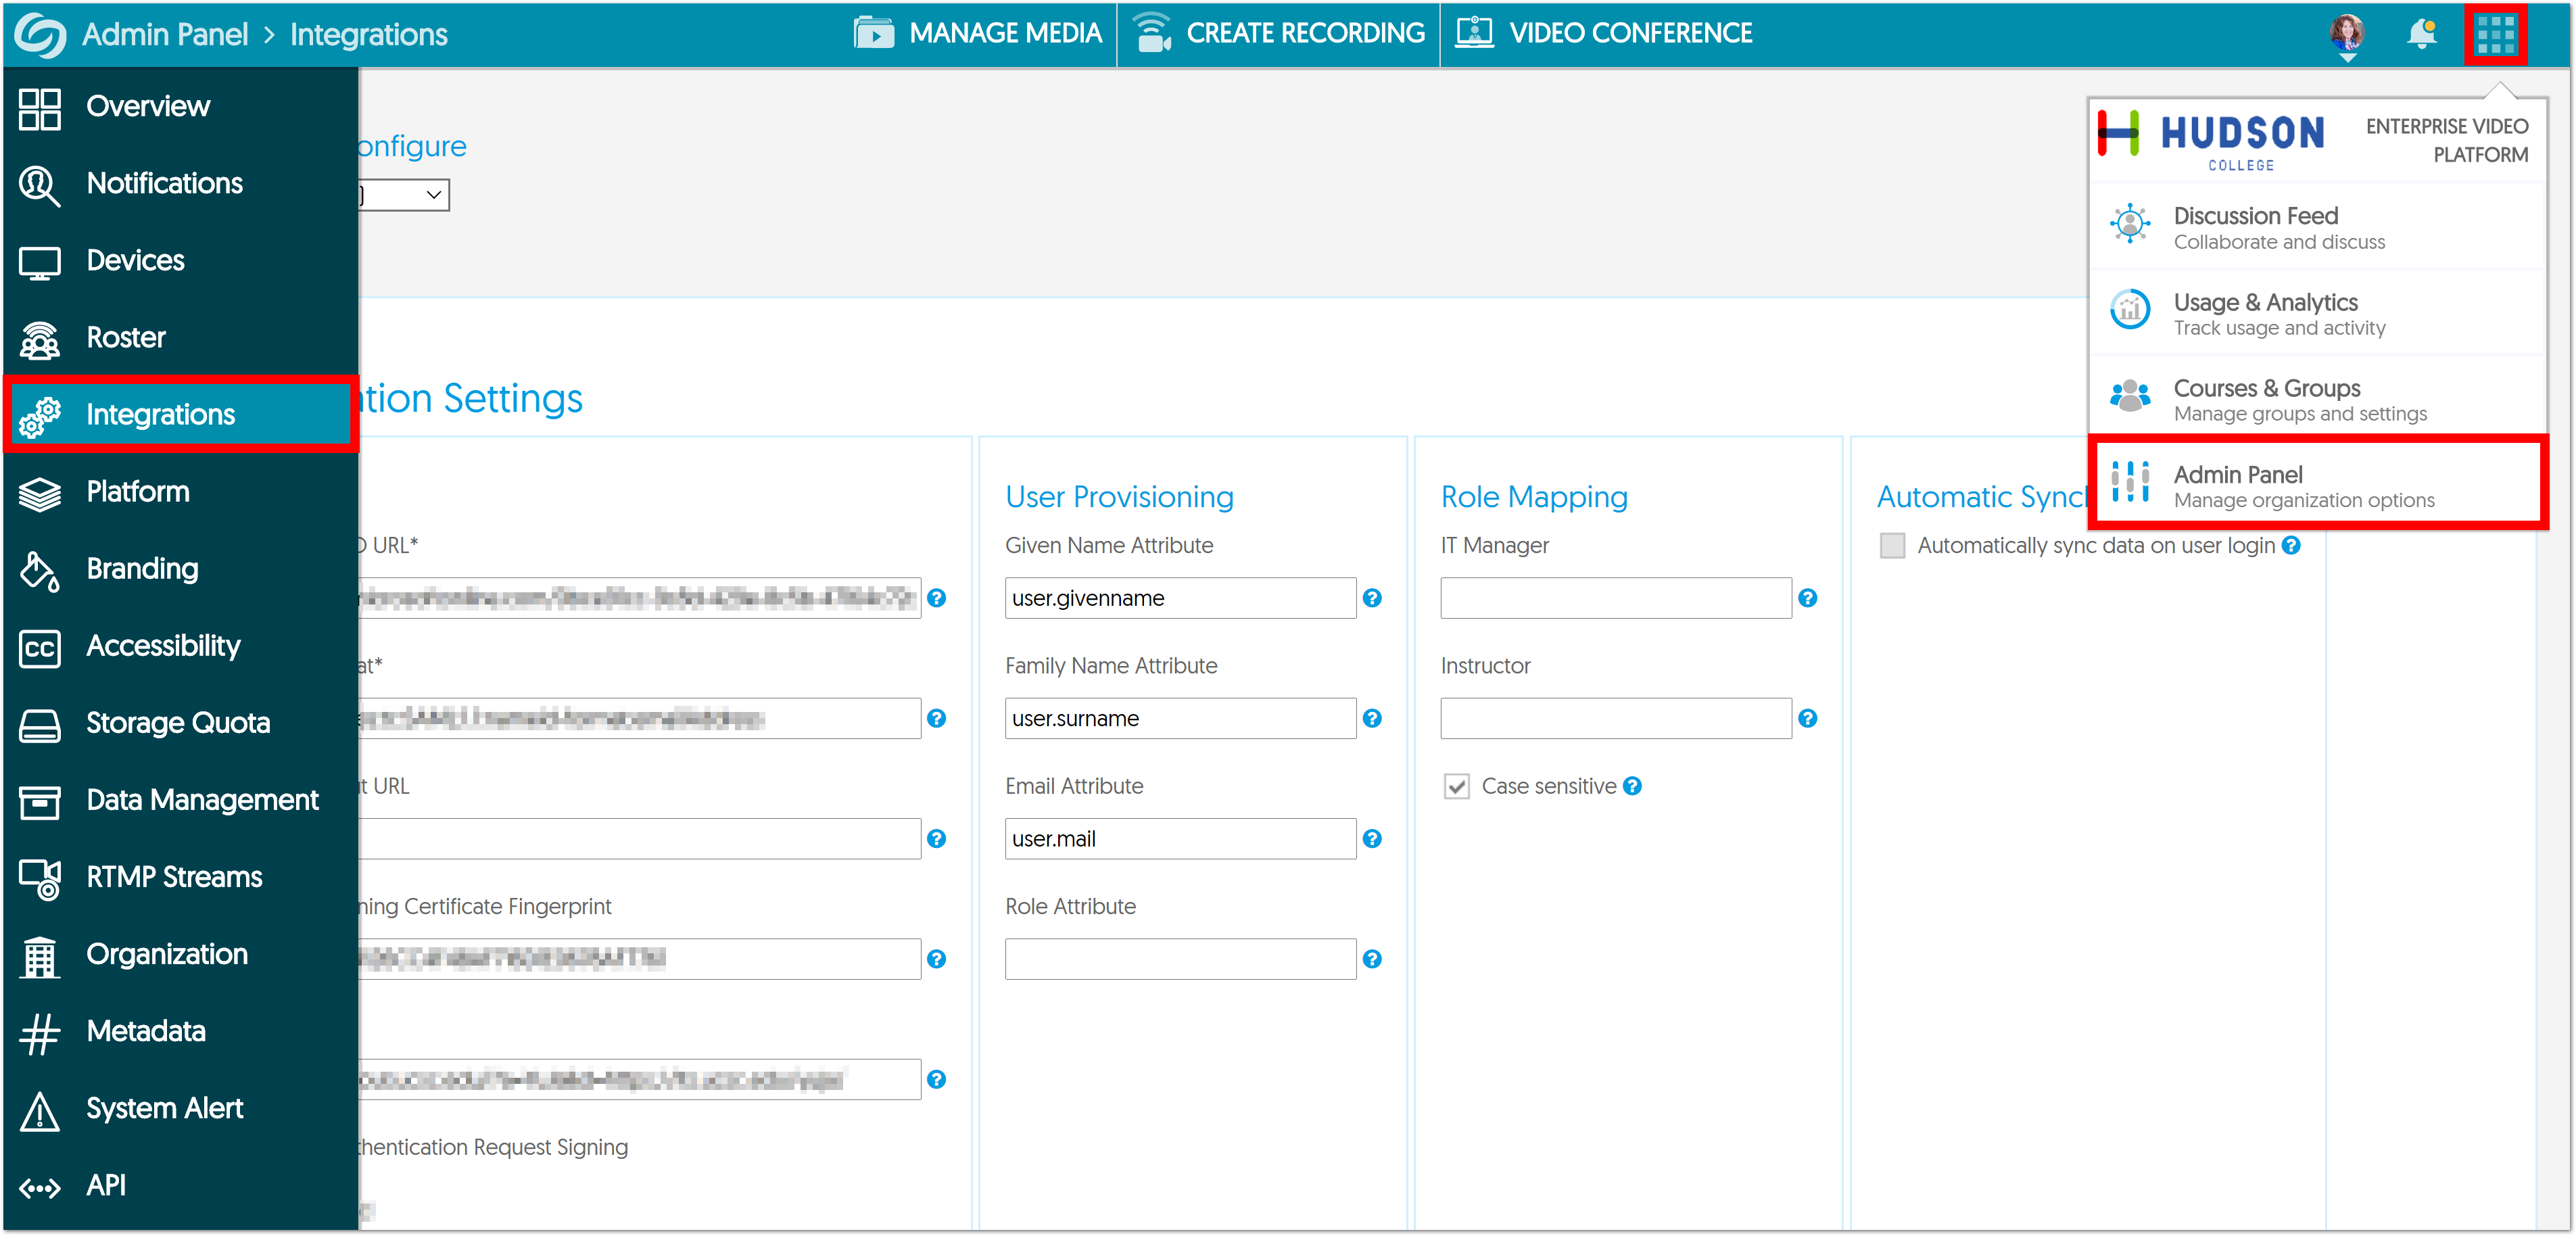Select Platform in the sidebar

tap(138, 492)
